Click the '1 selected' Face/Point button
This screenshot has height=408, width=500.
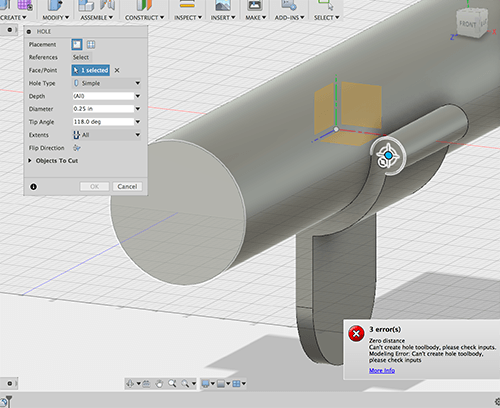tap(91, 70)
